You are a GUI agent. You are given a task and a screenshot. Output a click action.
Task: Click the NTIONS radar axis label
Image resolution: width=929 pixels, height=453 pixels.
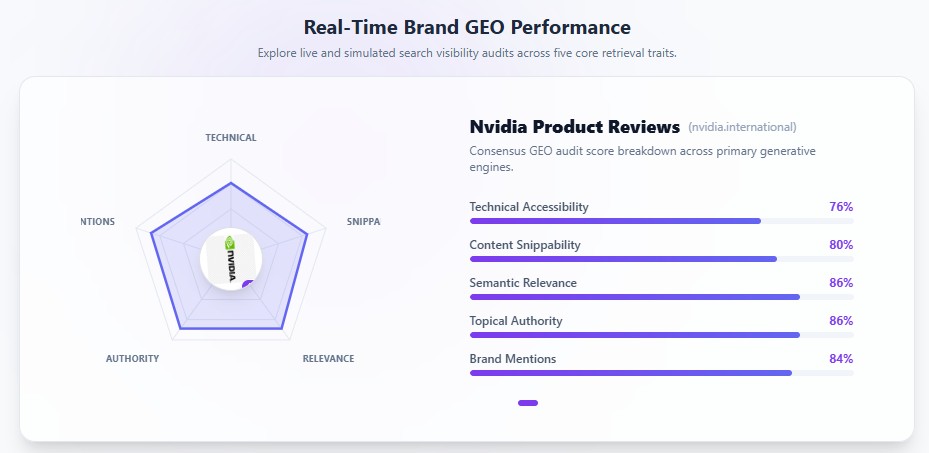point(98,221)
